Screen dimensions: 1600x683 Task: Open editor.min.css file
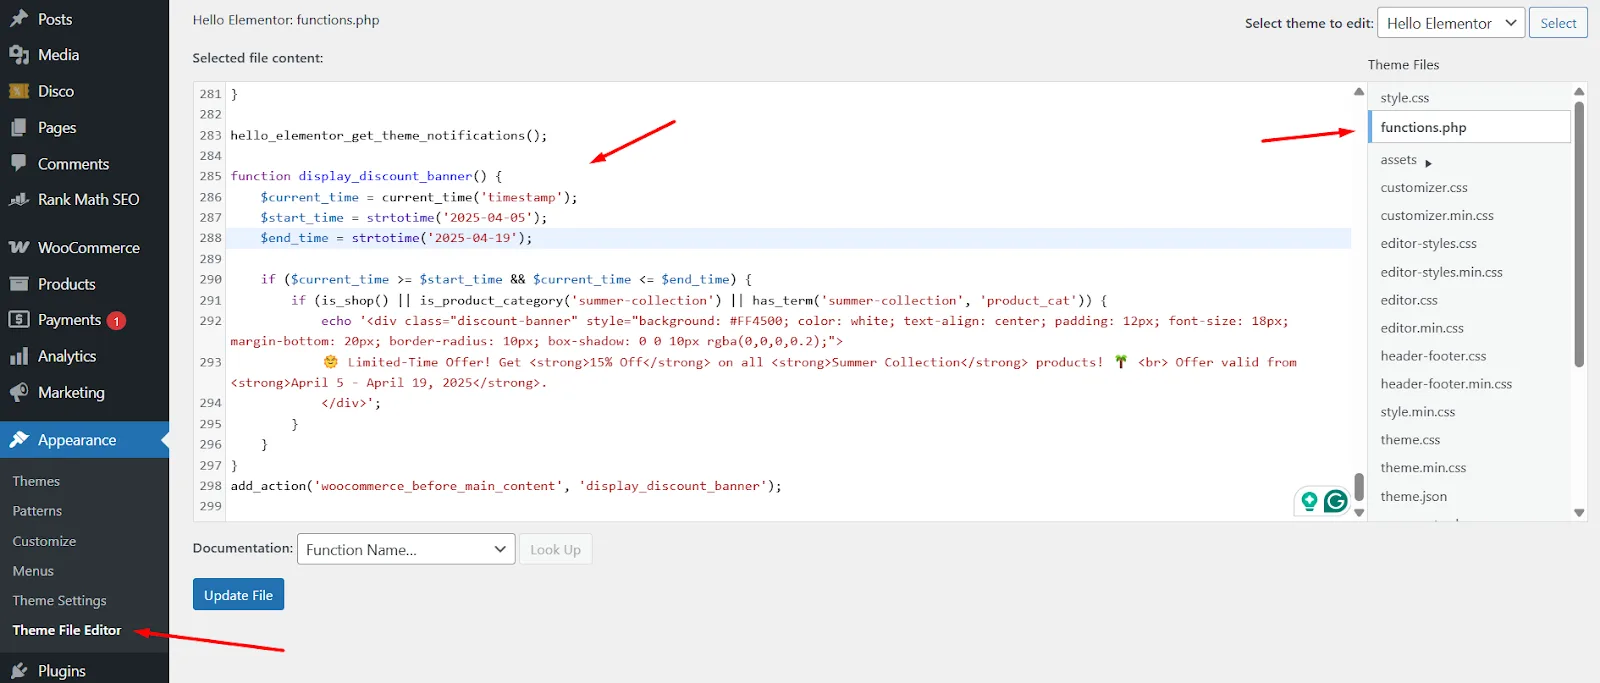point(1422,328)
